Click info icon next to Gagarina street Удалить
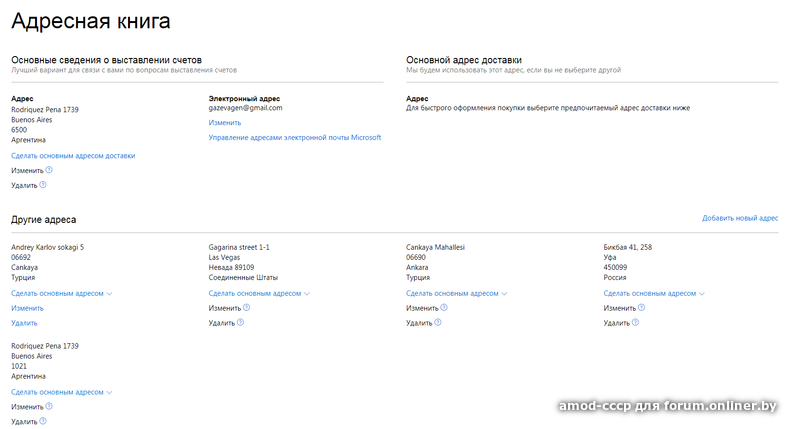 tap(241, 323)
